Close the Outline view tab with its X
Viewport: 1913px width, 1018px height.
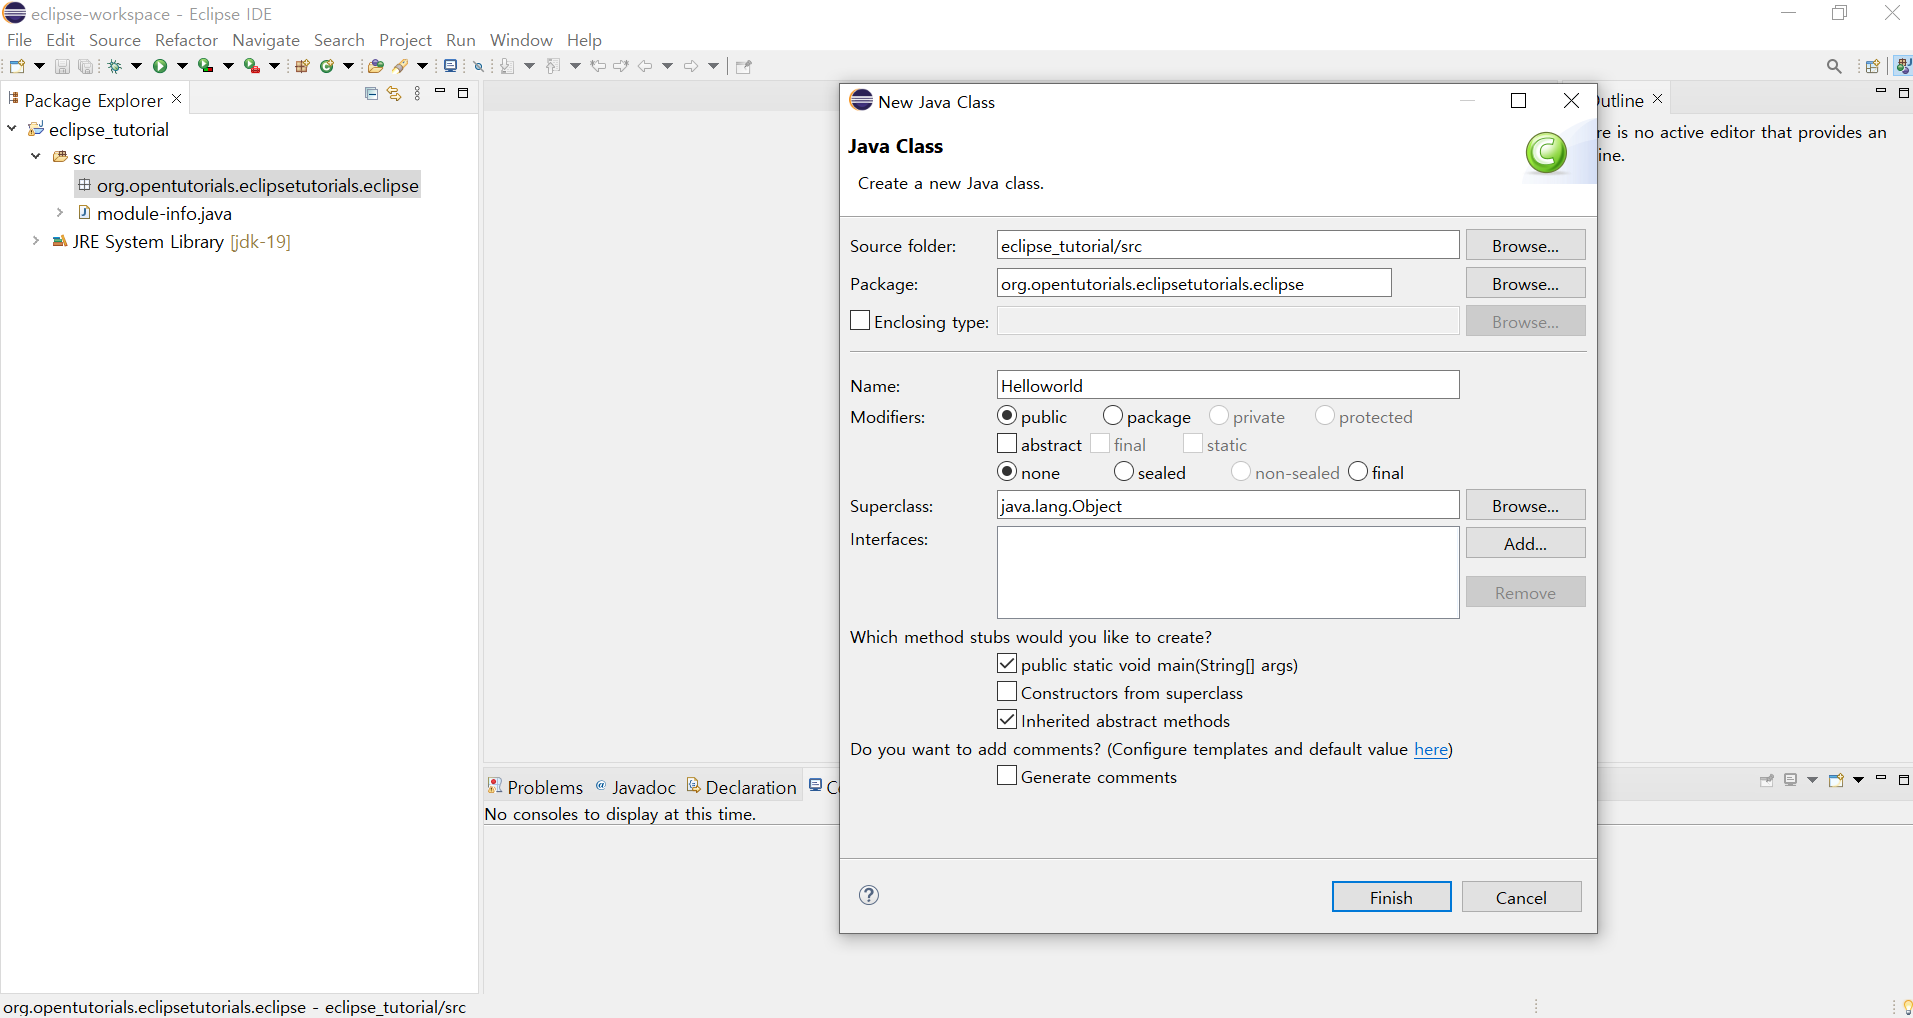[x=1658, y=99]
